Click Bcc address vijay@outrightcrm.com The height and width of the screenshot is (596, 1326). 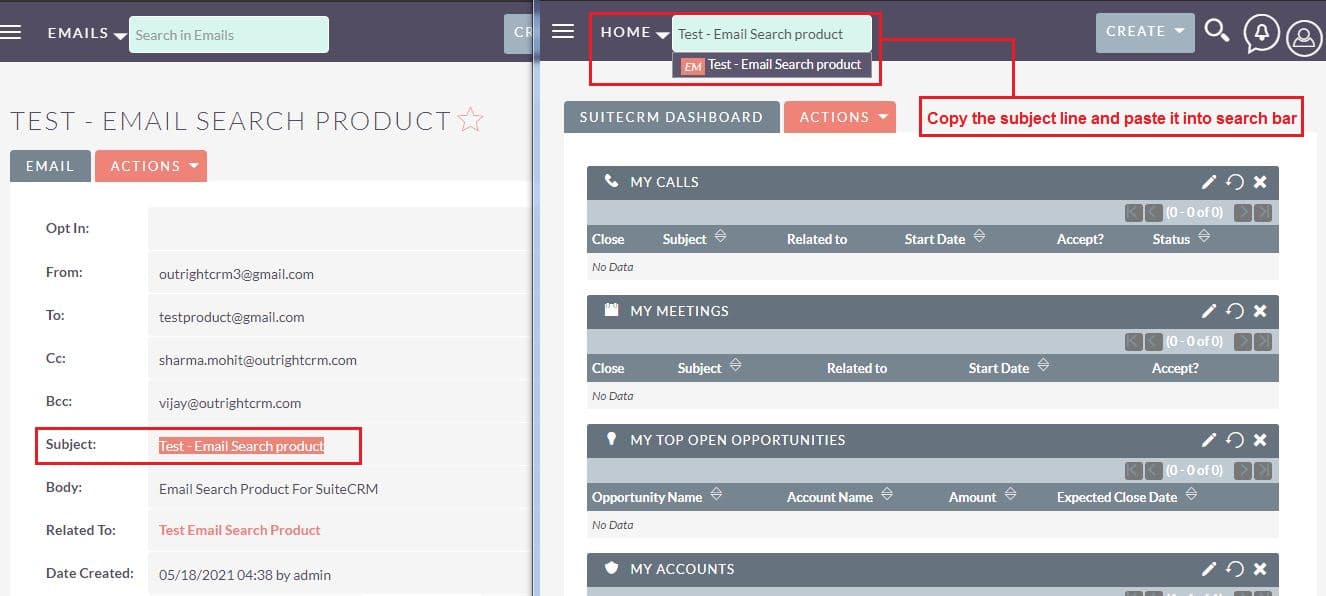(230, 403)
